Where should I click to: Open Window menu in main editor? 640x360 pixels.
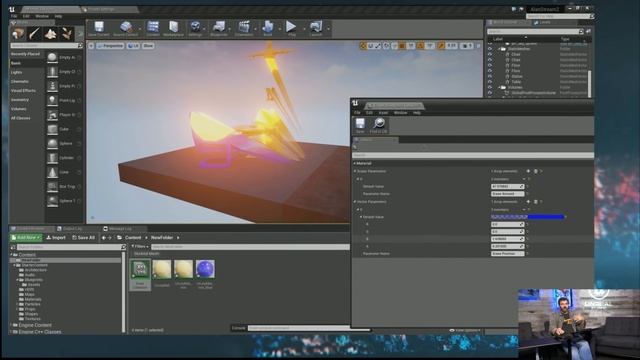click(x=42, y=16)
